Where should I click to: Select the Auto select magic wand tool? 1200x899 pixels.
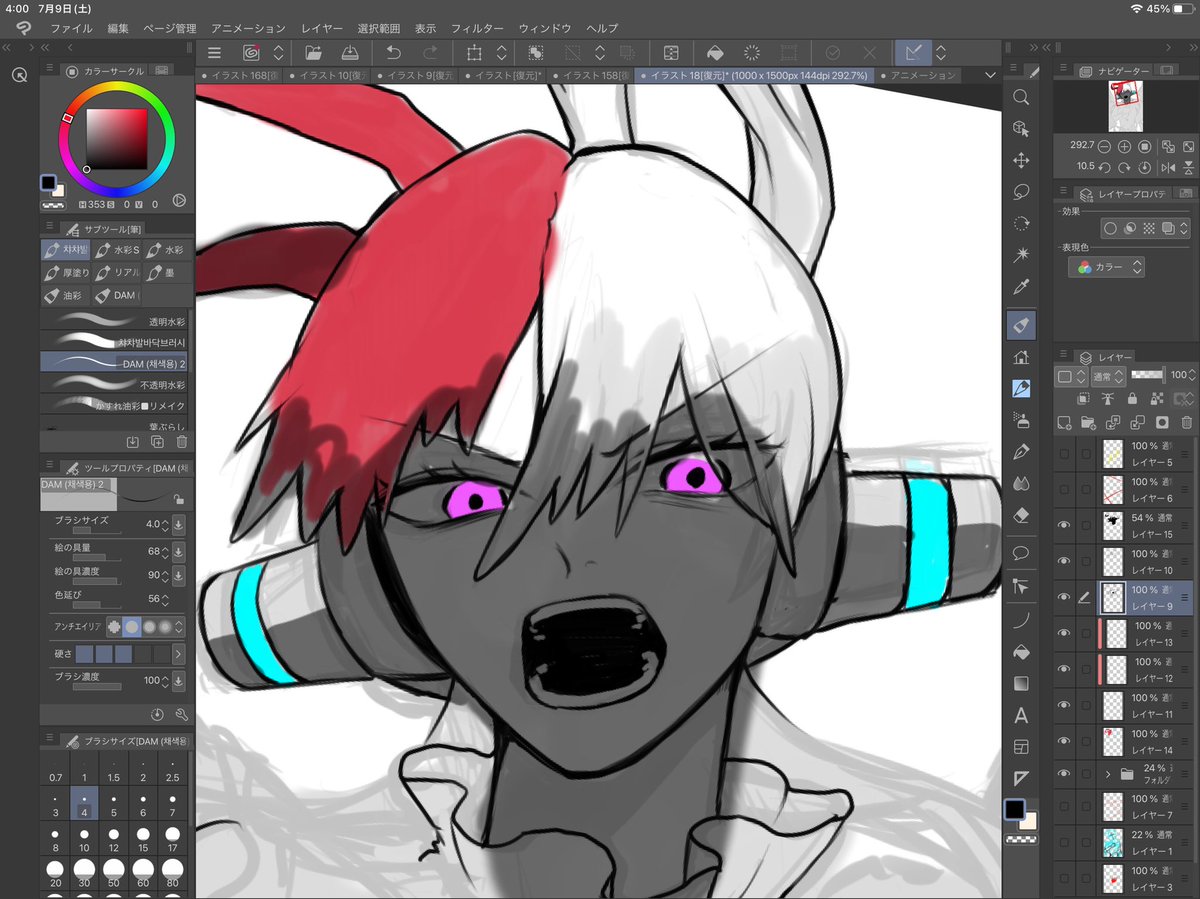(x=1021, y=255)
